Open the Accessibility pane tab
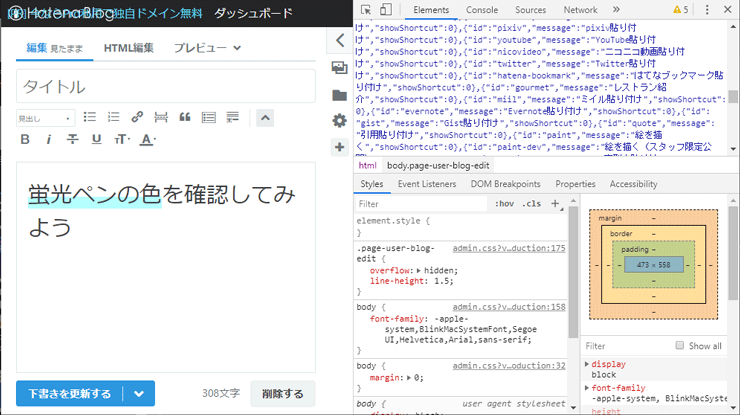Image resolution: width=740 pixels, height=415 pixels. tap(633, 184)
